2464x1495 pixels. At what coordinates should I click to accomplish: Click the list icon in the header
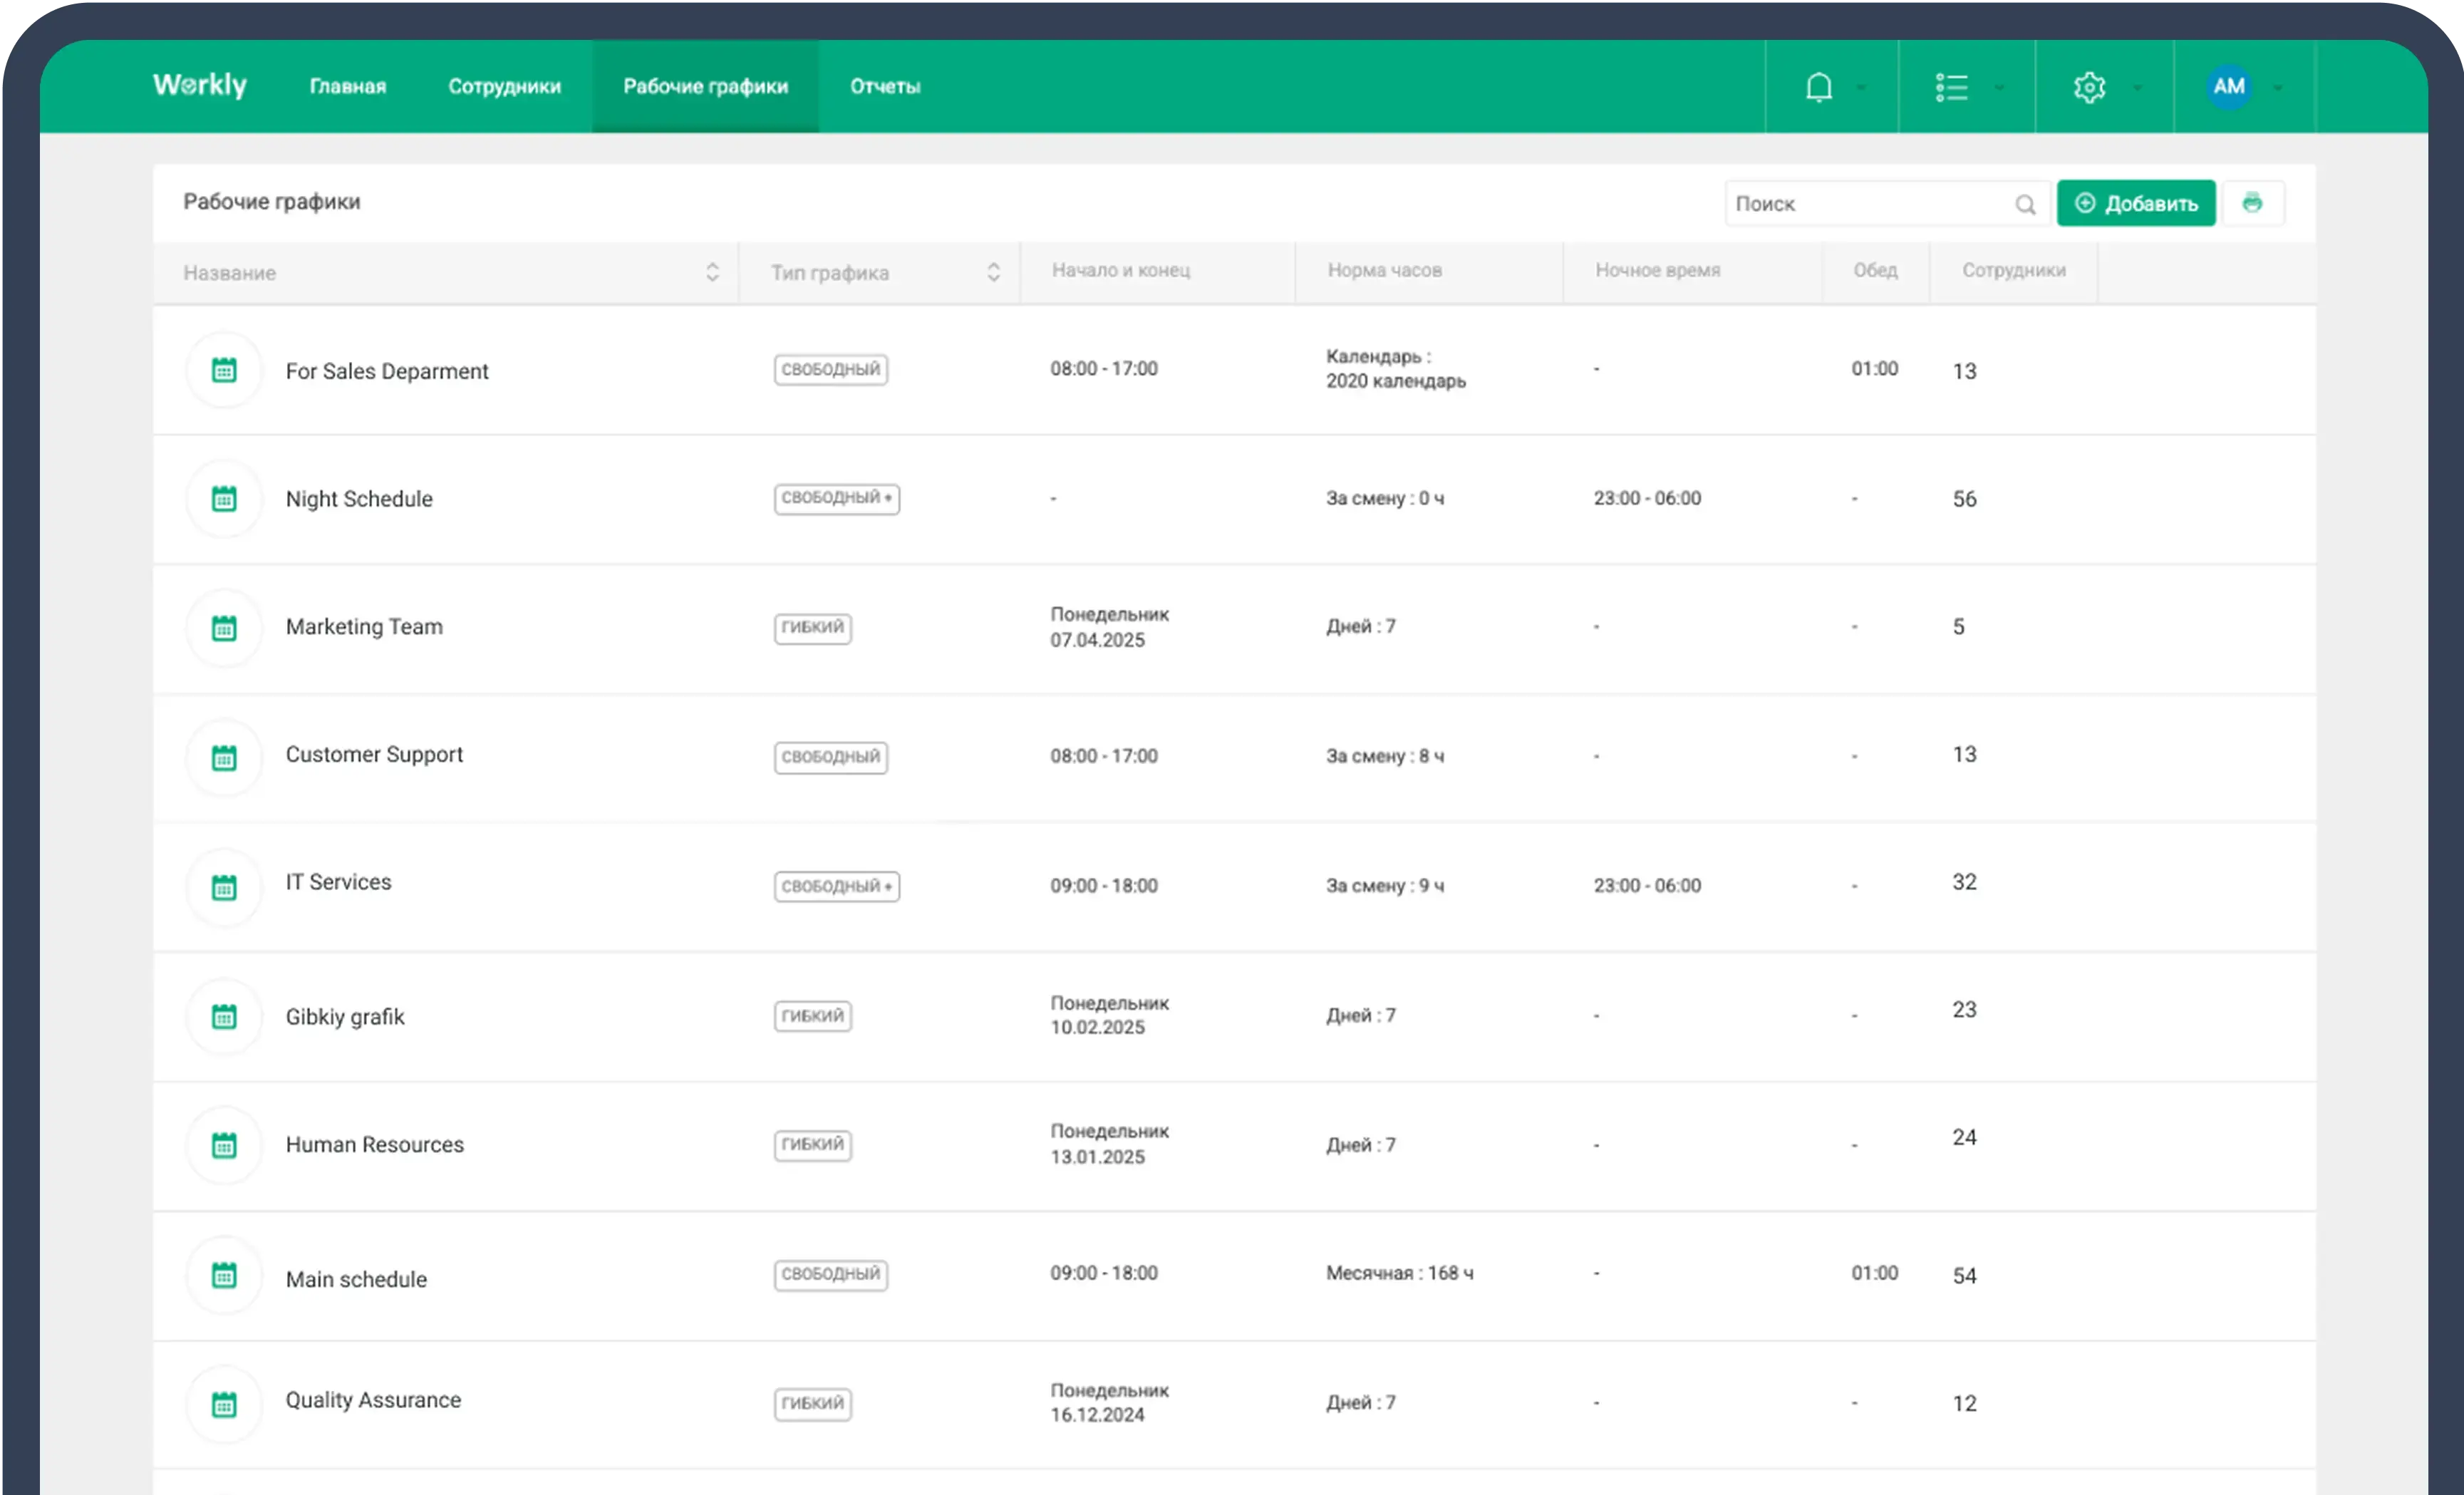(x=1952, y=86)
